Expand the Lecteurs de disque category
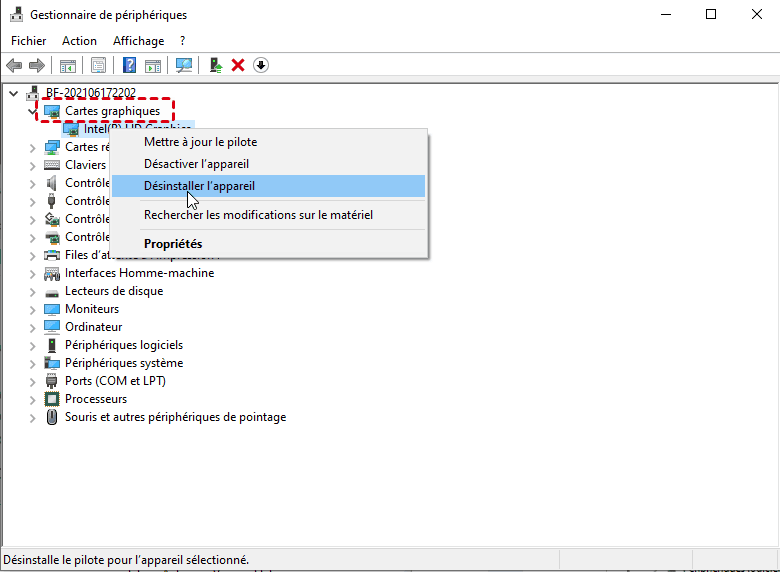 click(32, 291)
